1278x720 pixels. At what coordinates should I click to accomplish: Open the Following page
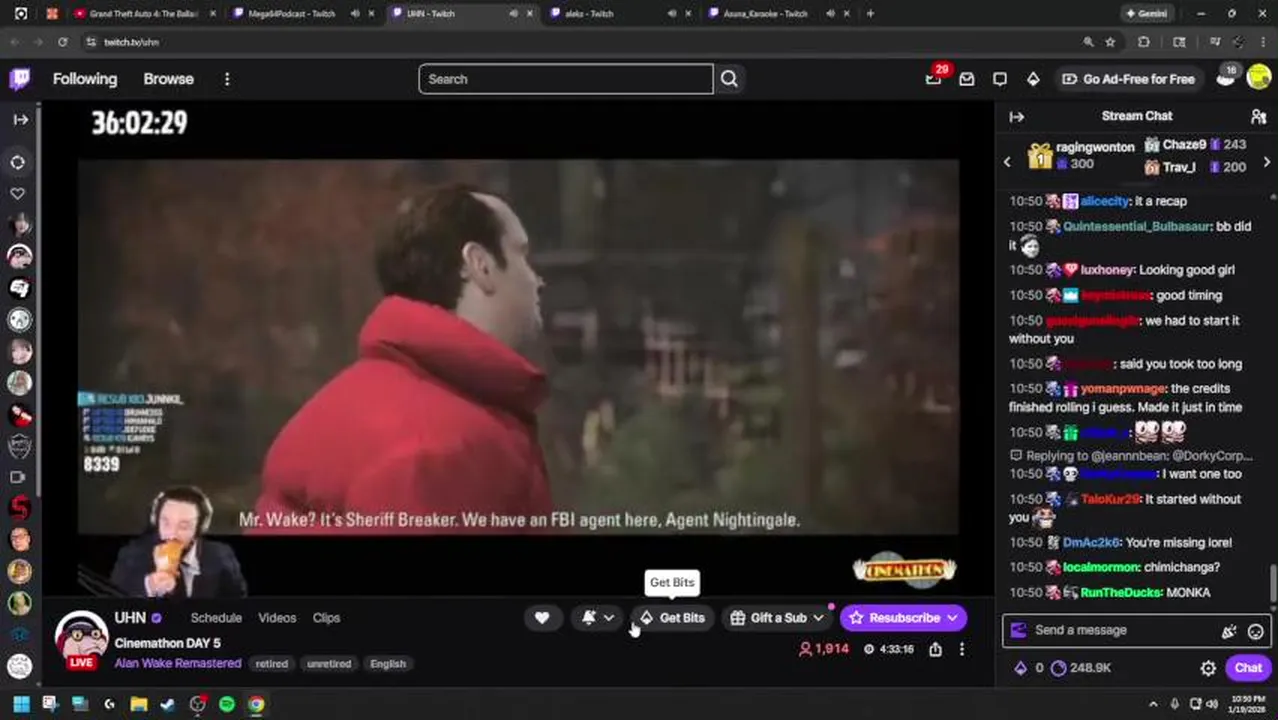(x=85, y=79)
